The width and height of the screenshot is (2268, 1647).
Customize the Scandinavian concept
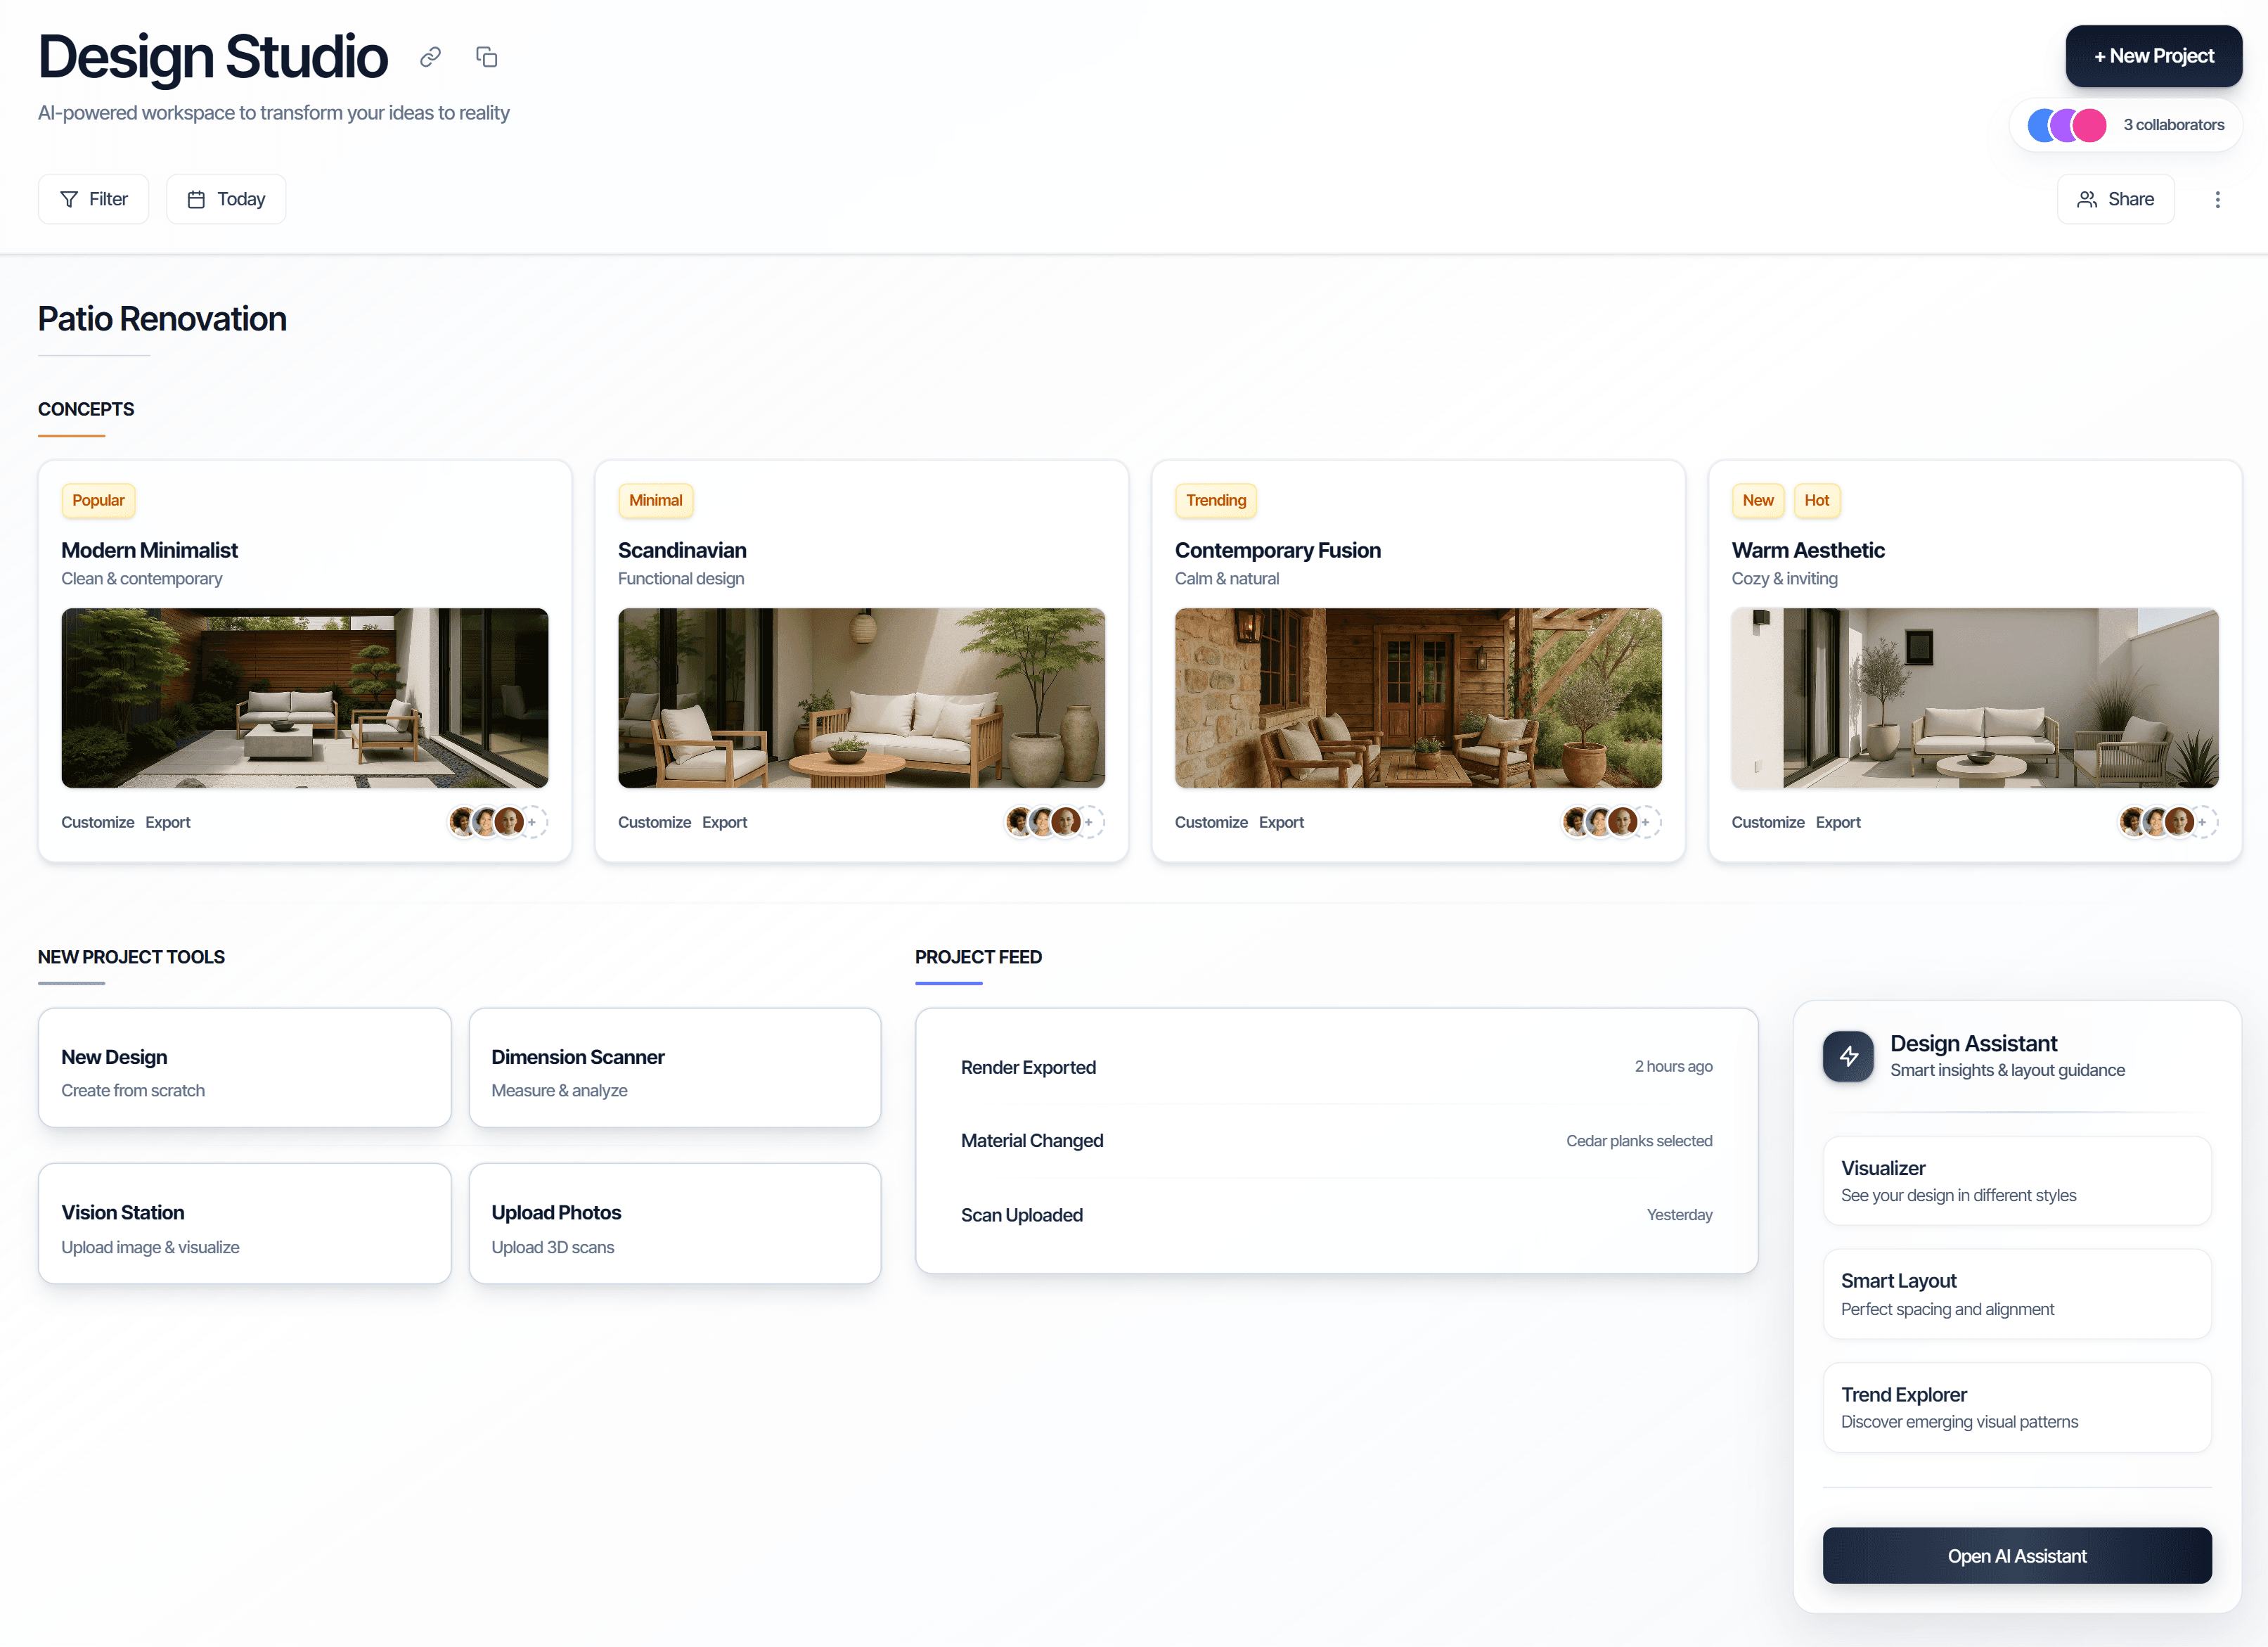click(x=654, y=821)
